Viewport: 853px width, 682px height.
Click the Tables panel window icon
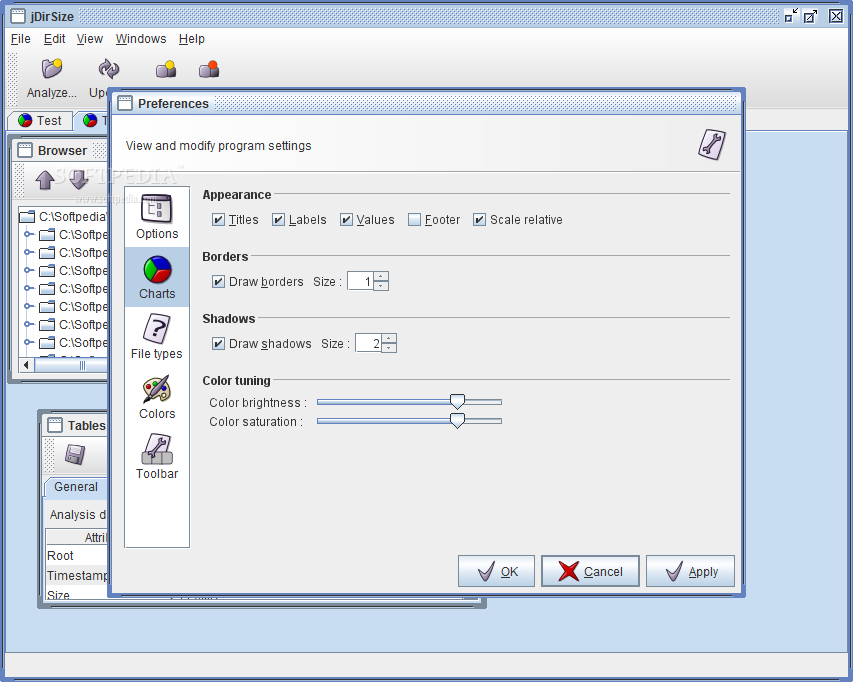click(55, 425)
